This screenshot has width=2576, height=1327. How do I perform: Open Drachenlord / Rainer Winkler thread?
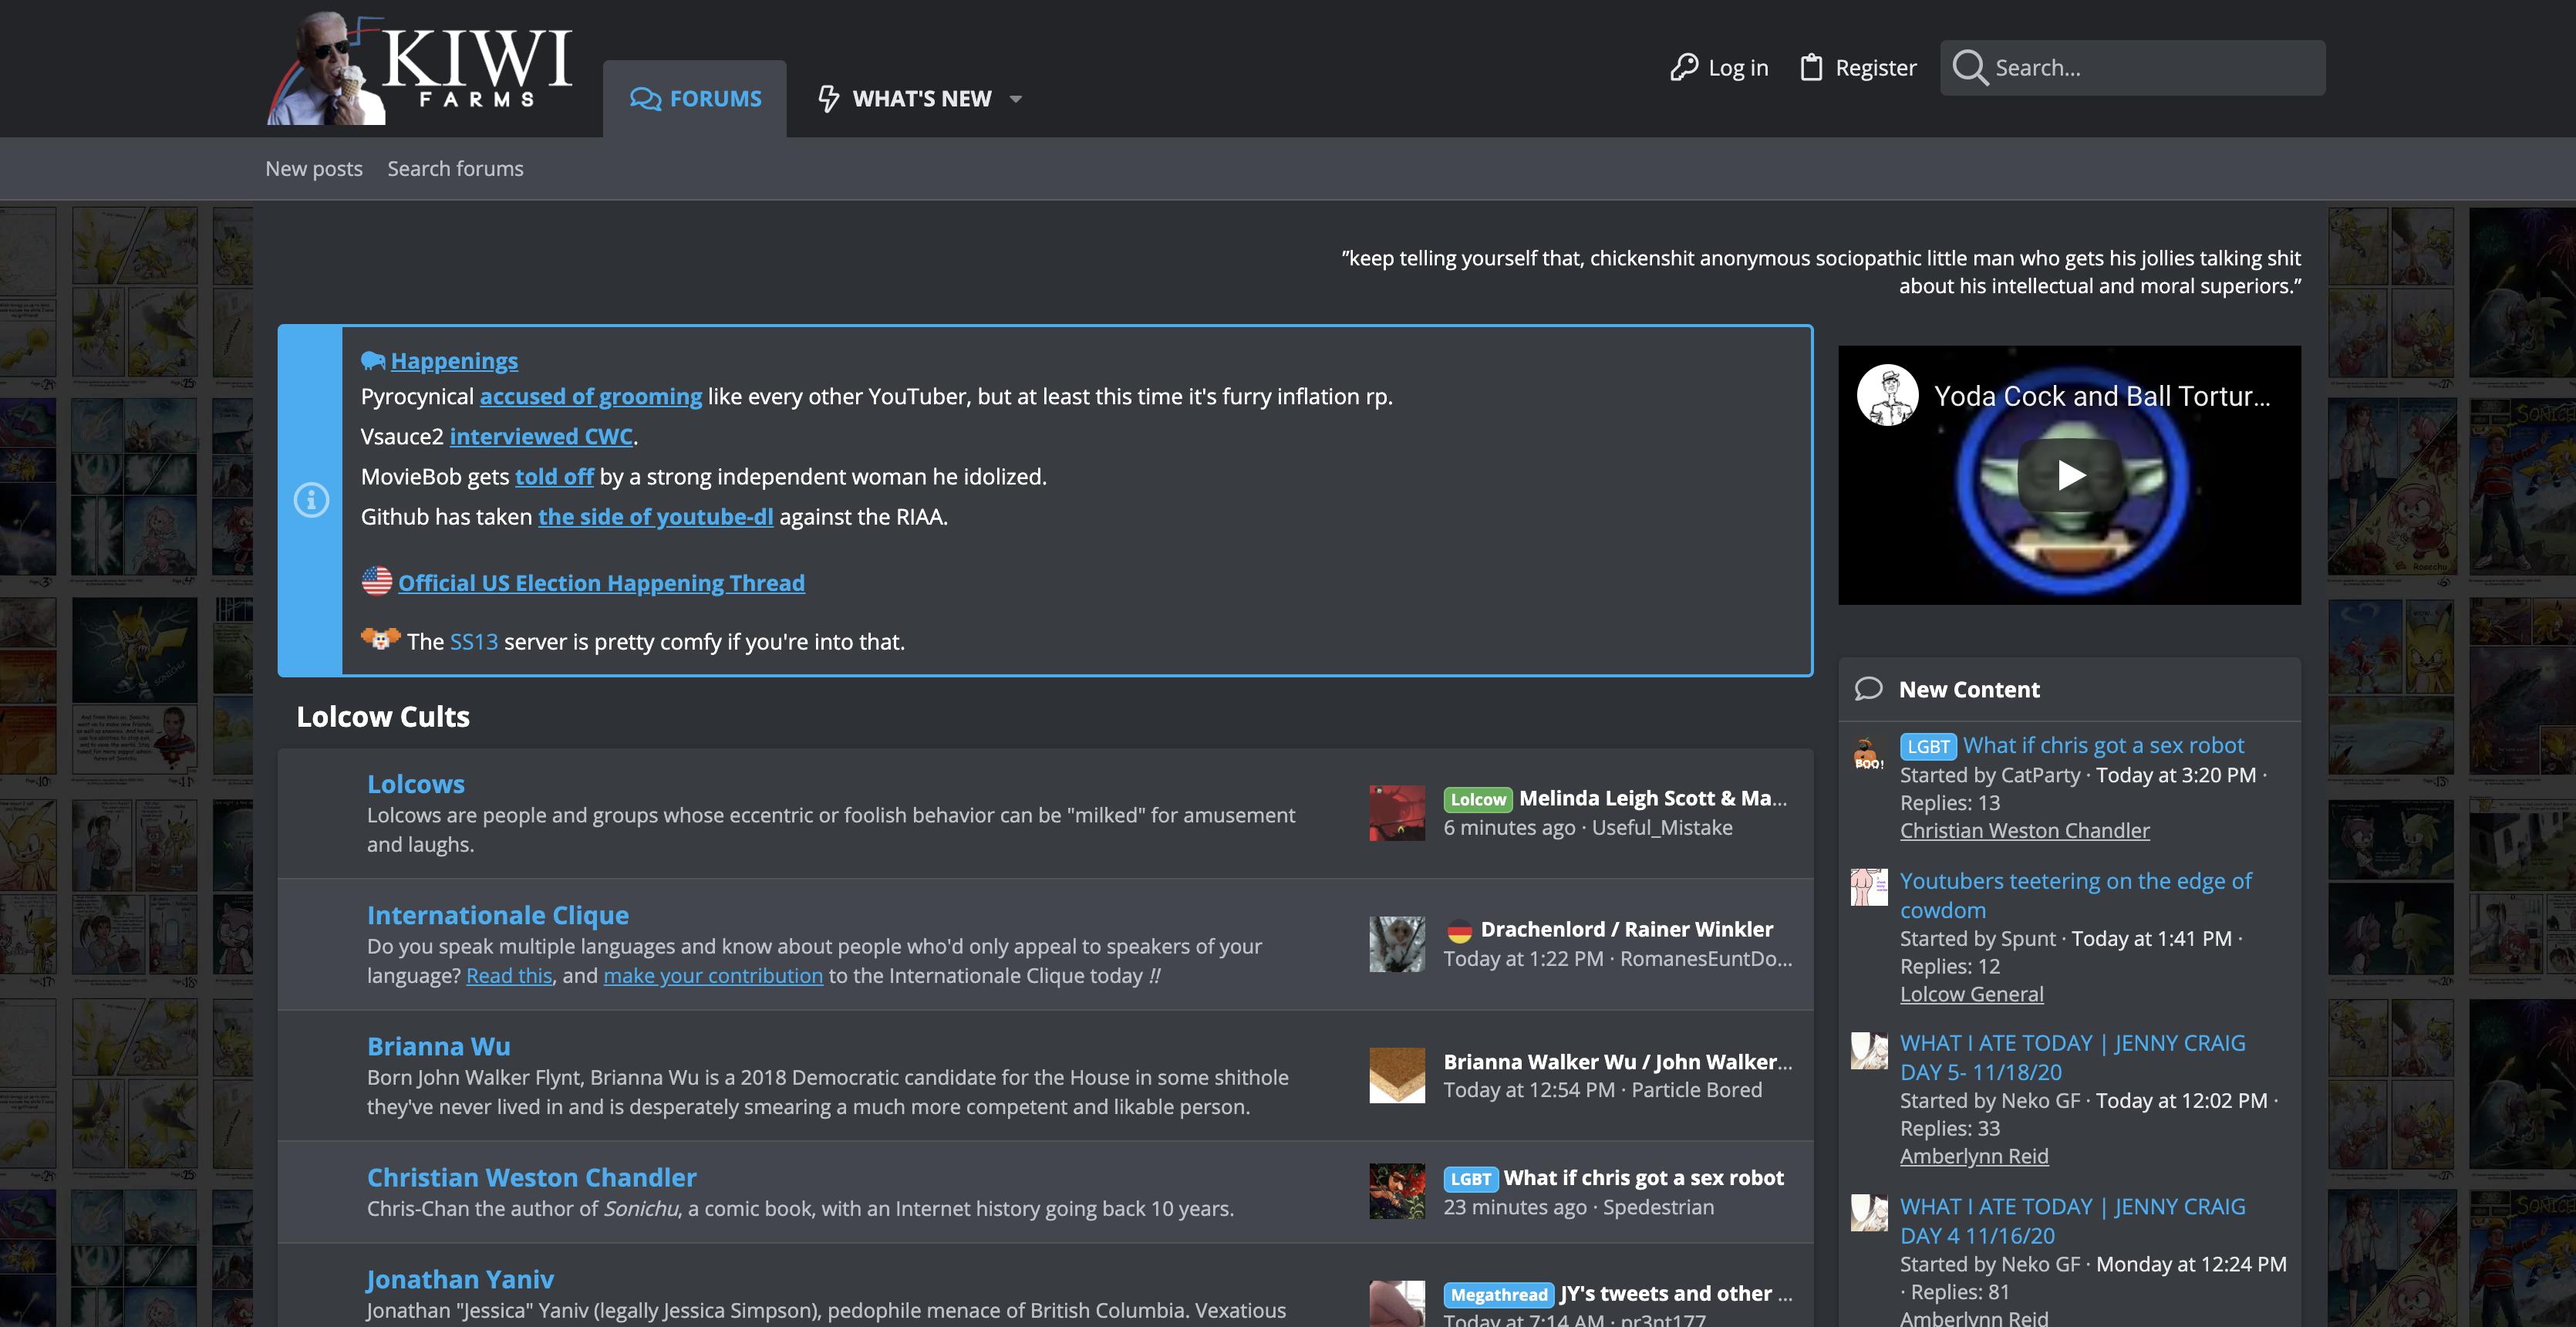(1626, 929)
